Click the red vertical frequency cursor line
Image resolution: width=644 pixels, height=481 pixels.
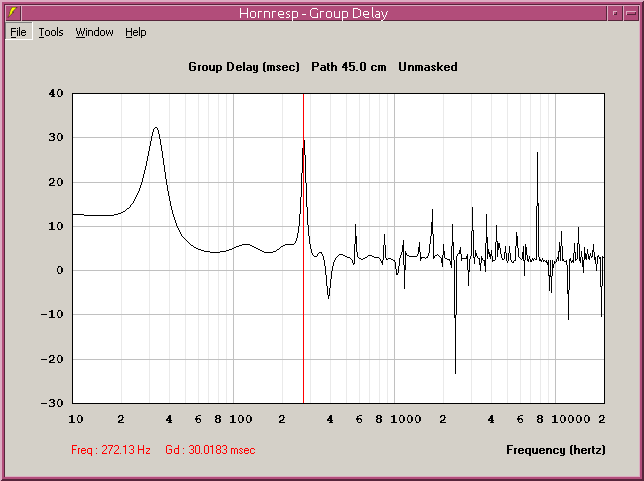304,248
